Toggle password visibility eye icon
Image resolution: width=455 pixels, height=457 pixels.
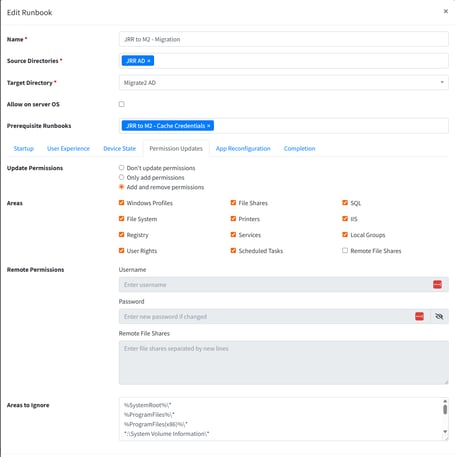click(439, 316)
